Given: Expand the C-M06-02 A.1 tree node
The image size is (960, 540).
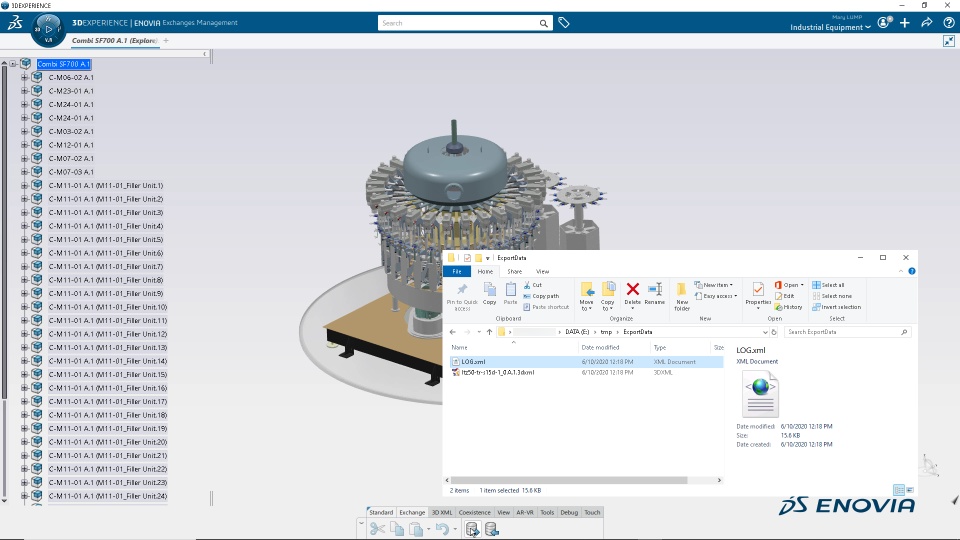Looking at the screenshot, I should coord(24,77).
